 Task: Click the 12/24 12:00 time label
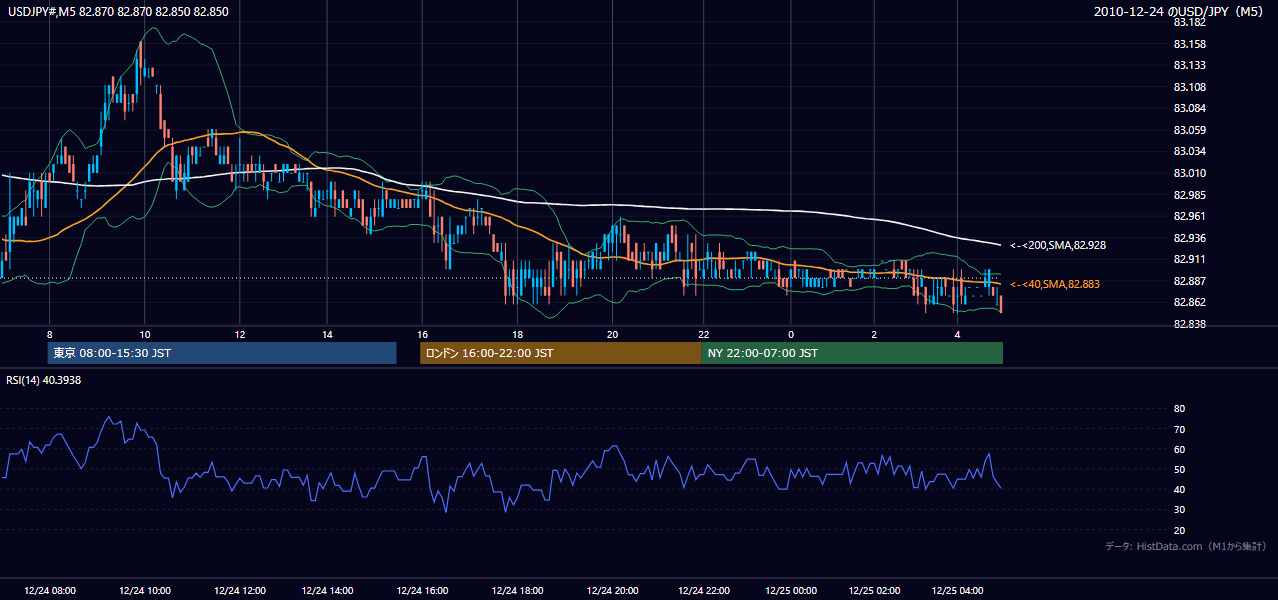click(240, 590)
